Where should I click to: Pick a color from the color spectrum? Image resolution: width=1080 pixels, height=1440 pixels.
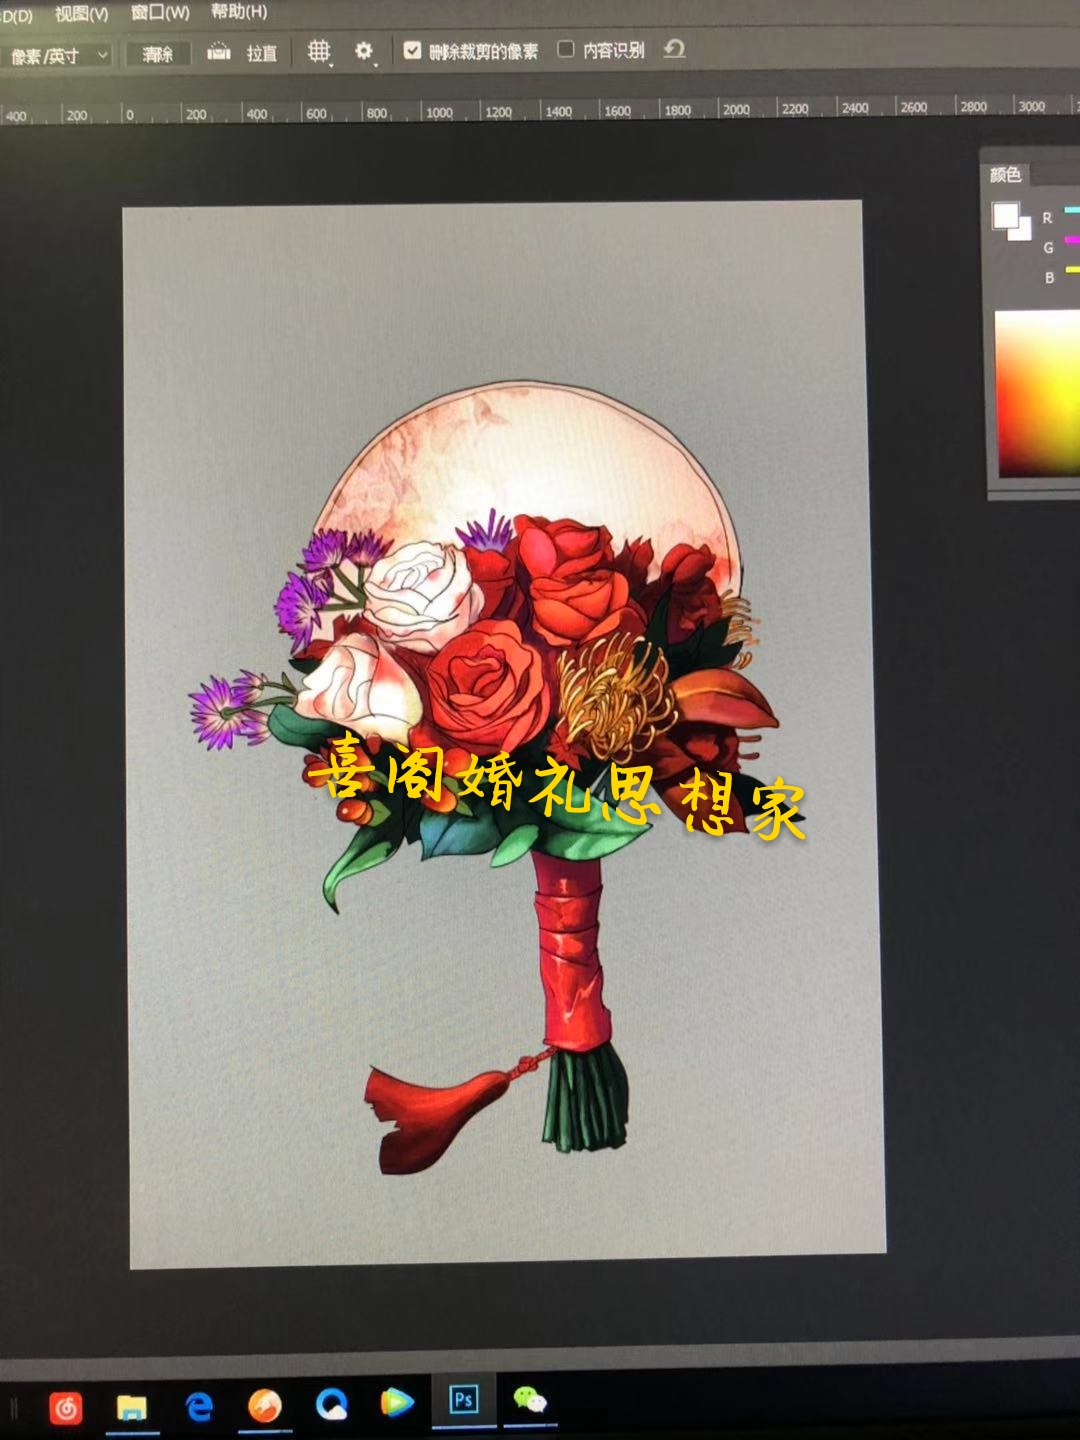pyautogui.click(x=1037, y=393)
